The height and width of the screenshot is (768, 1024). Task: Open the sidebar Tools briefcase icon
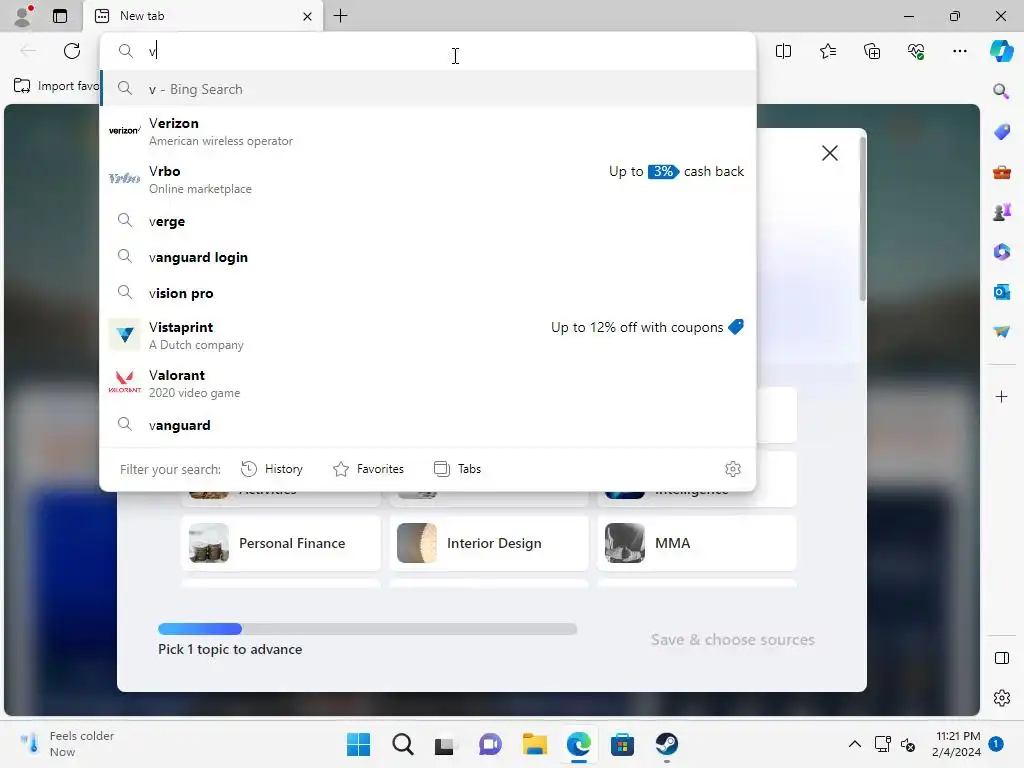click(1001, 172)
